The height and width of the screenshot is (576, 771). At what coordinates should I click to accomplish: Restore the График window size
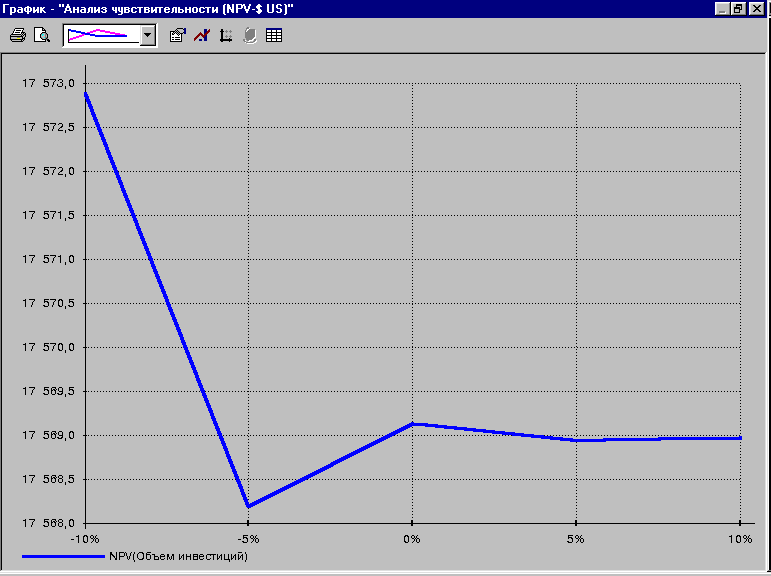pos(739,9)
